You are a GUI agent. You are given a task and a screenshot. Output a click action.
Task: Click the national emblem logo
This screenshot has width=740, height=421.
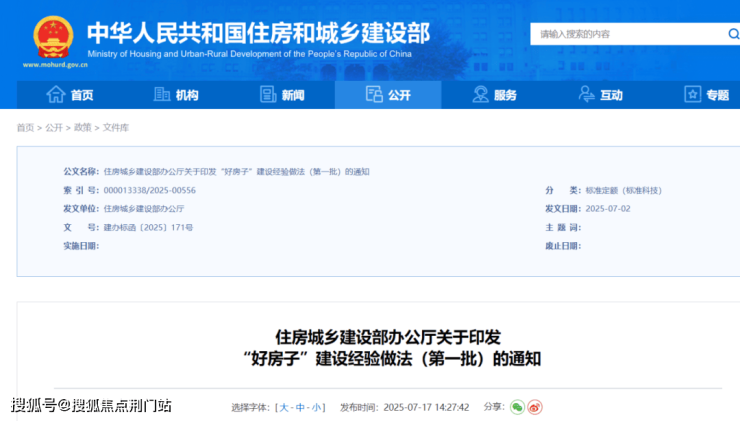[x=53, y=37]
